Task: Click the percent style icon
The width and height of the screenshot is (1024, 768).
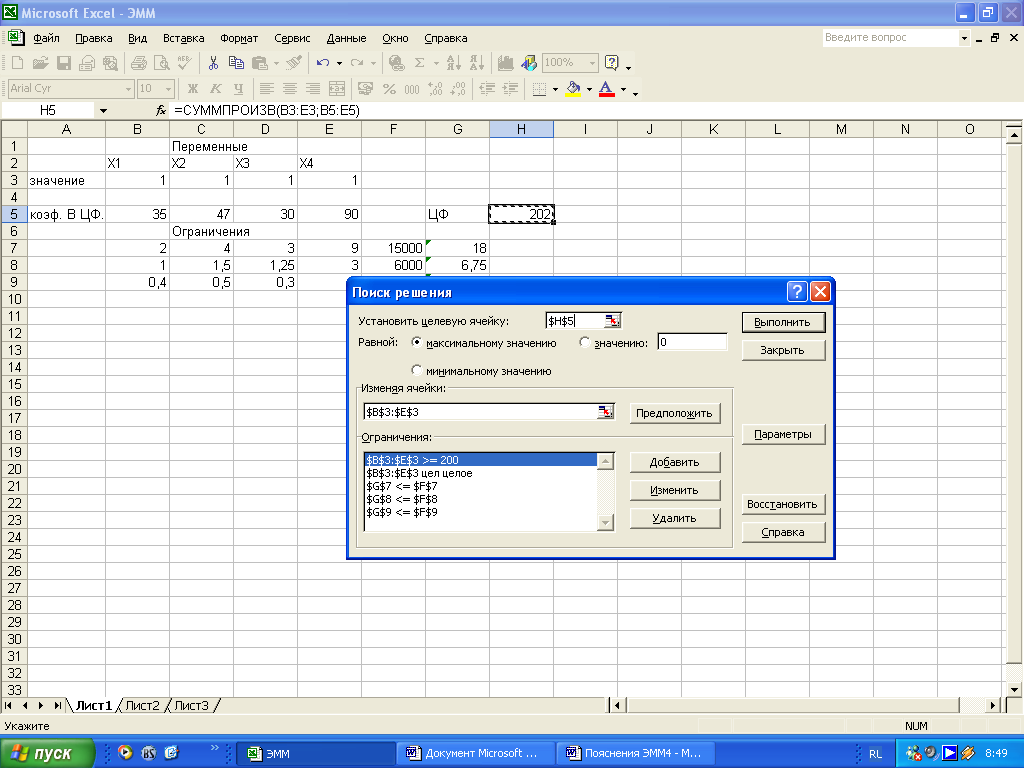Action: coord(388,89)
